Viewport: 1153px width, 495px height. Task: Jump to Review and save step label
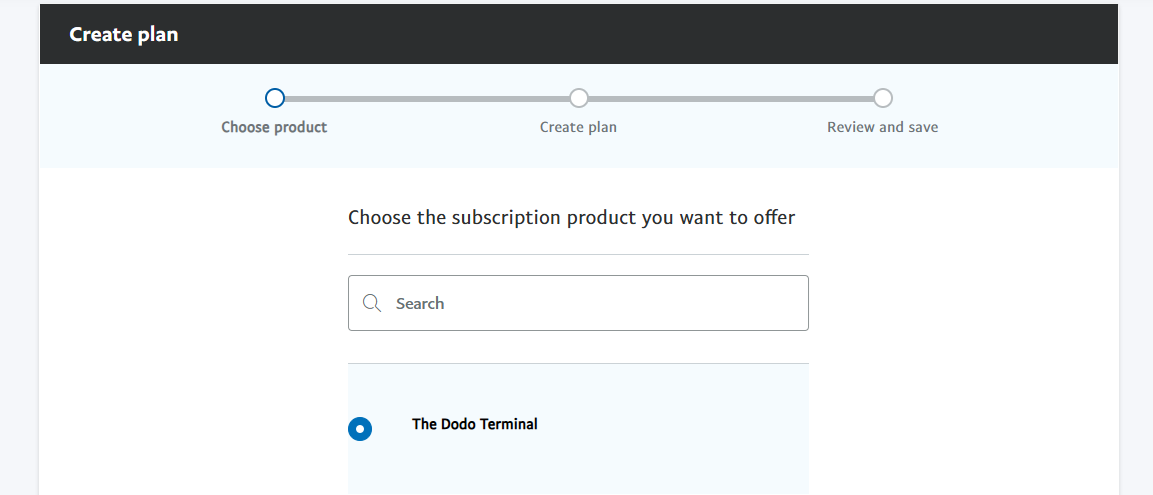coord(882,127)
